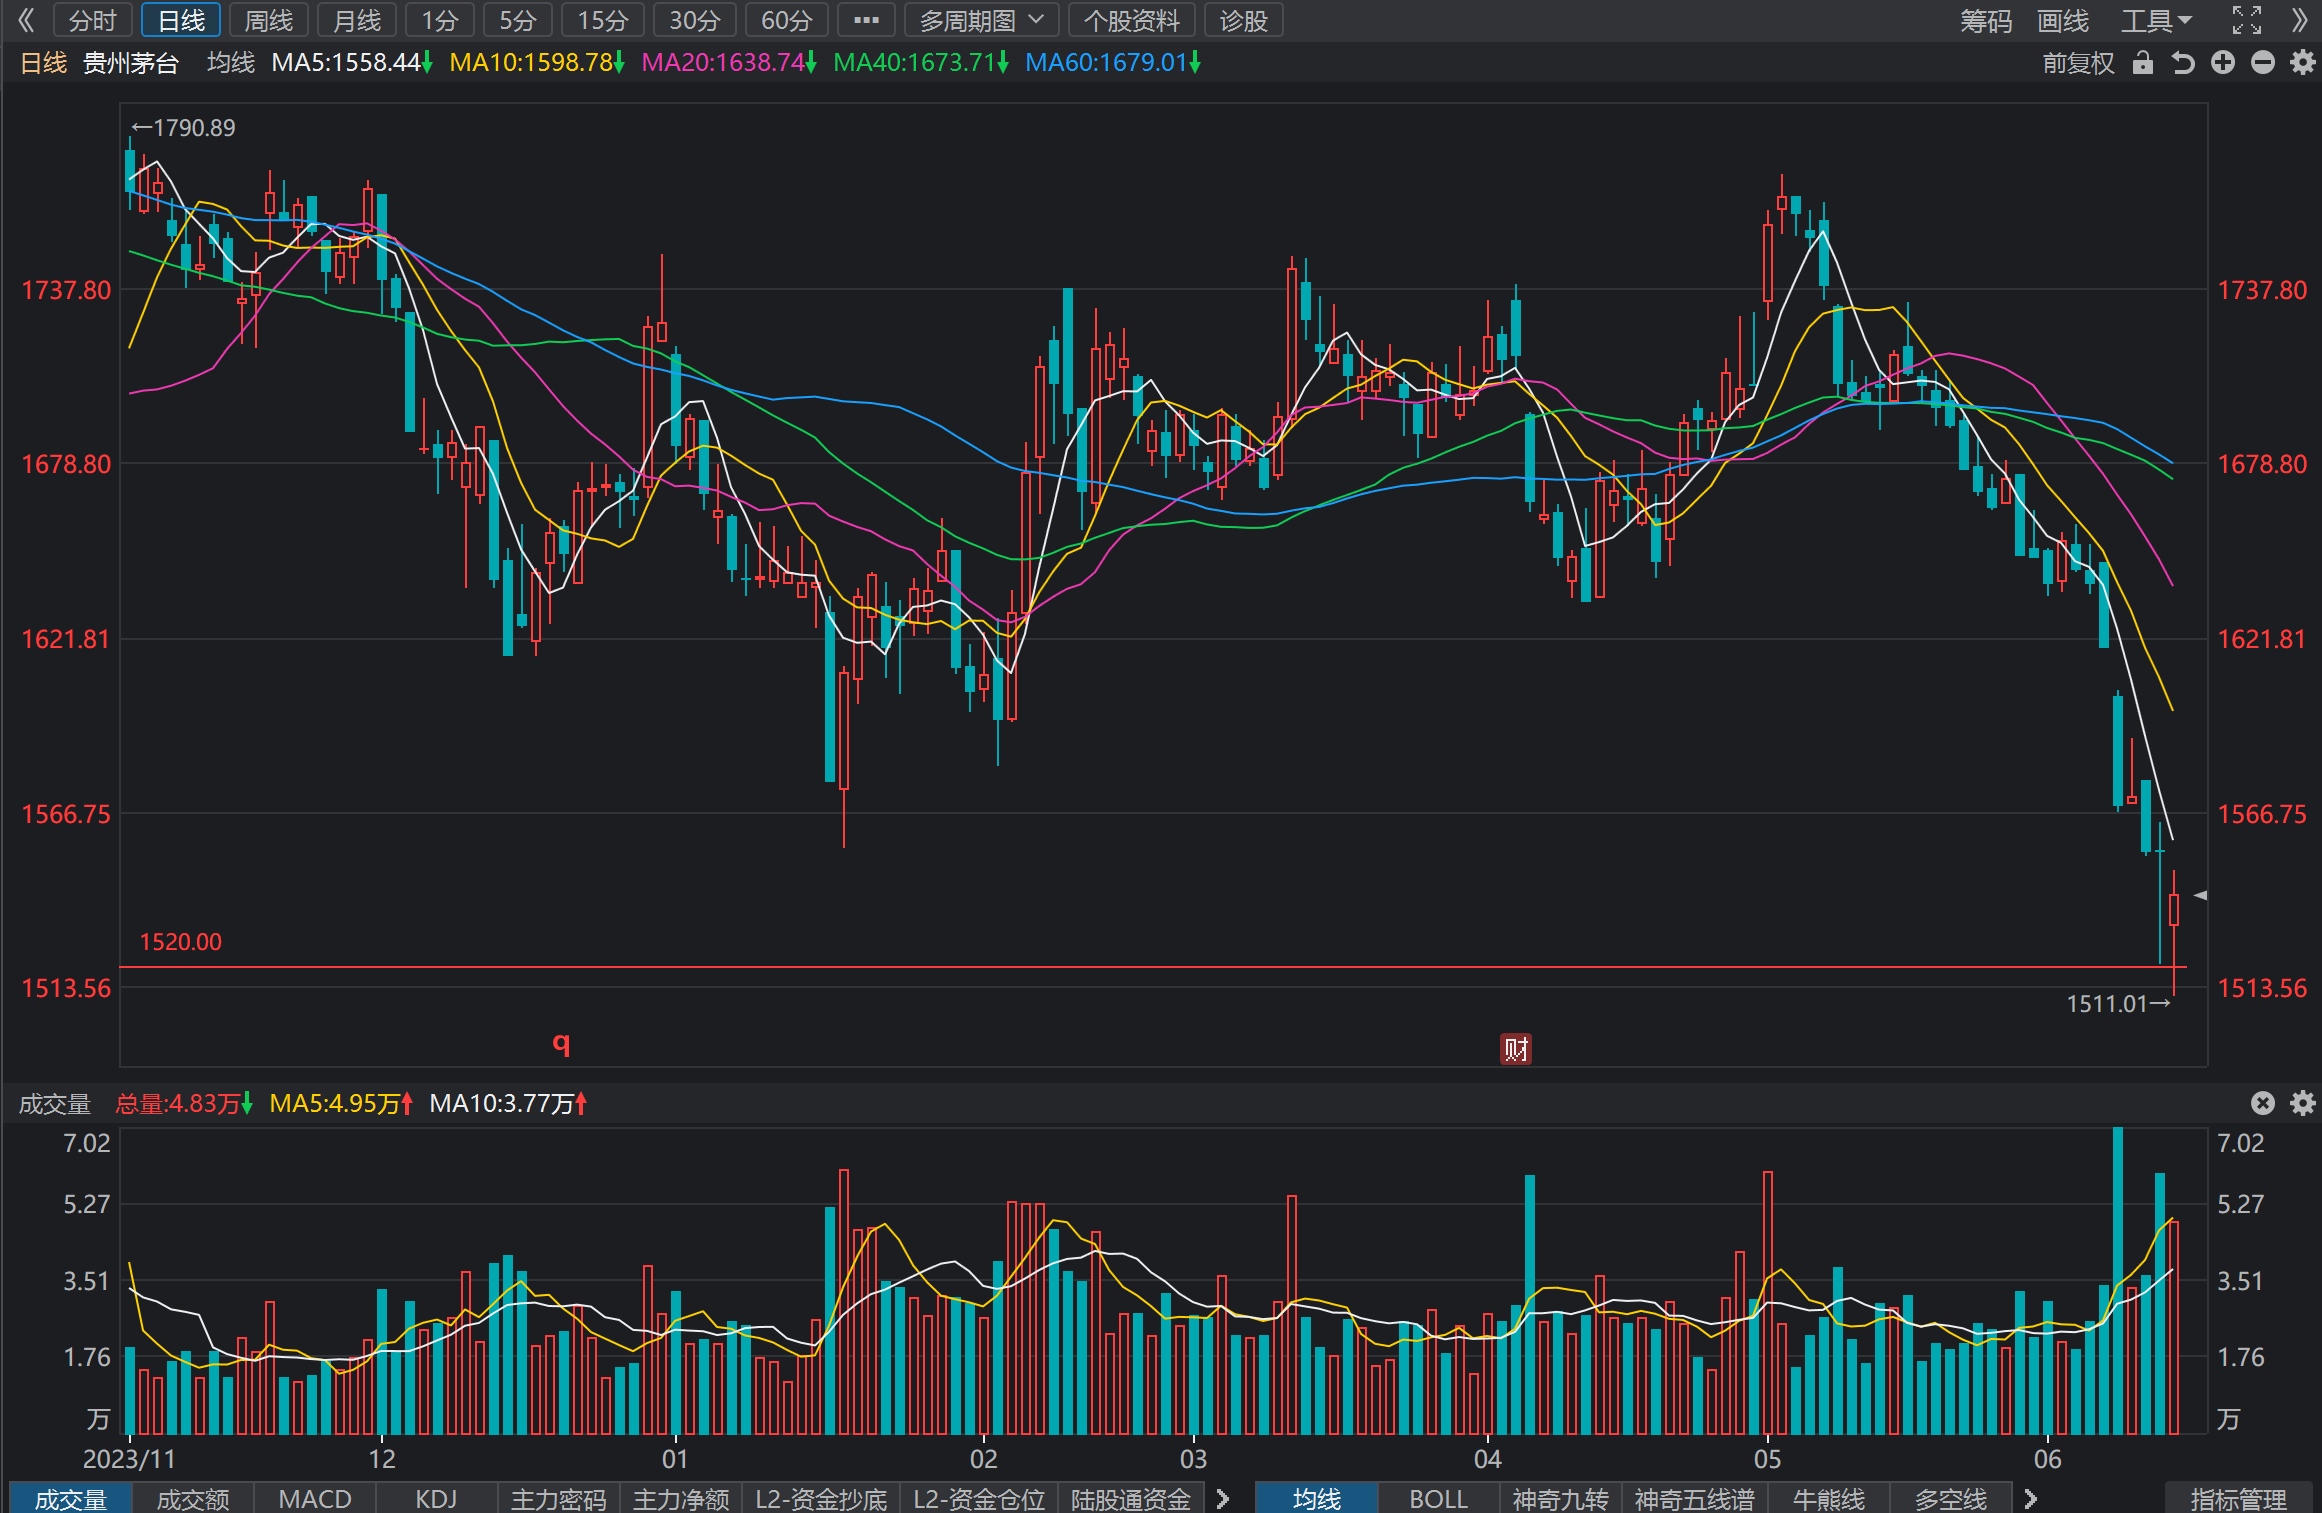The image size is (2322, 1513).
Task: Click the right double-chevron expand icon
Action: point(2299,20)
